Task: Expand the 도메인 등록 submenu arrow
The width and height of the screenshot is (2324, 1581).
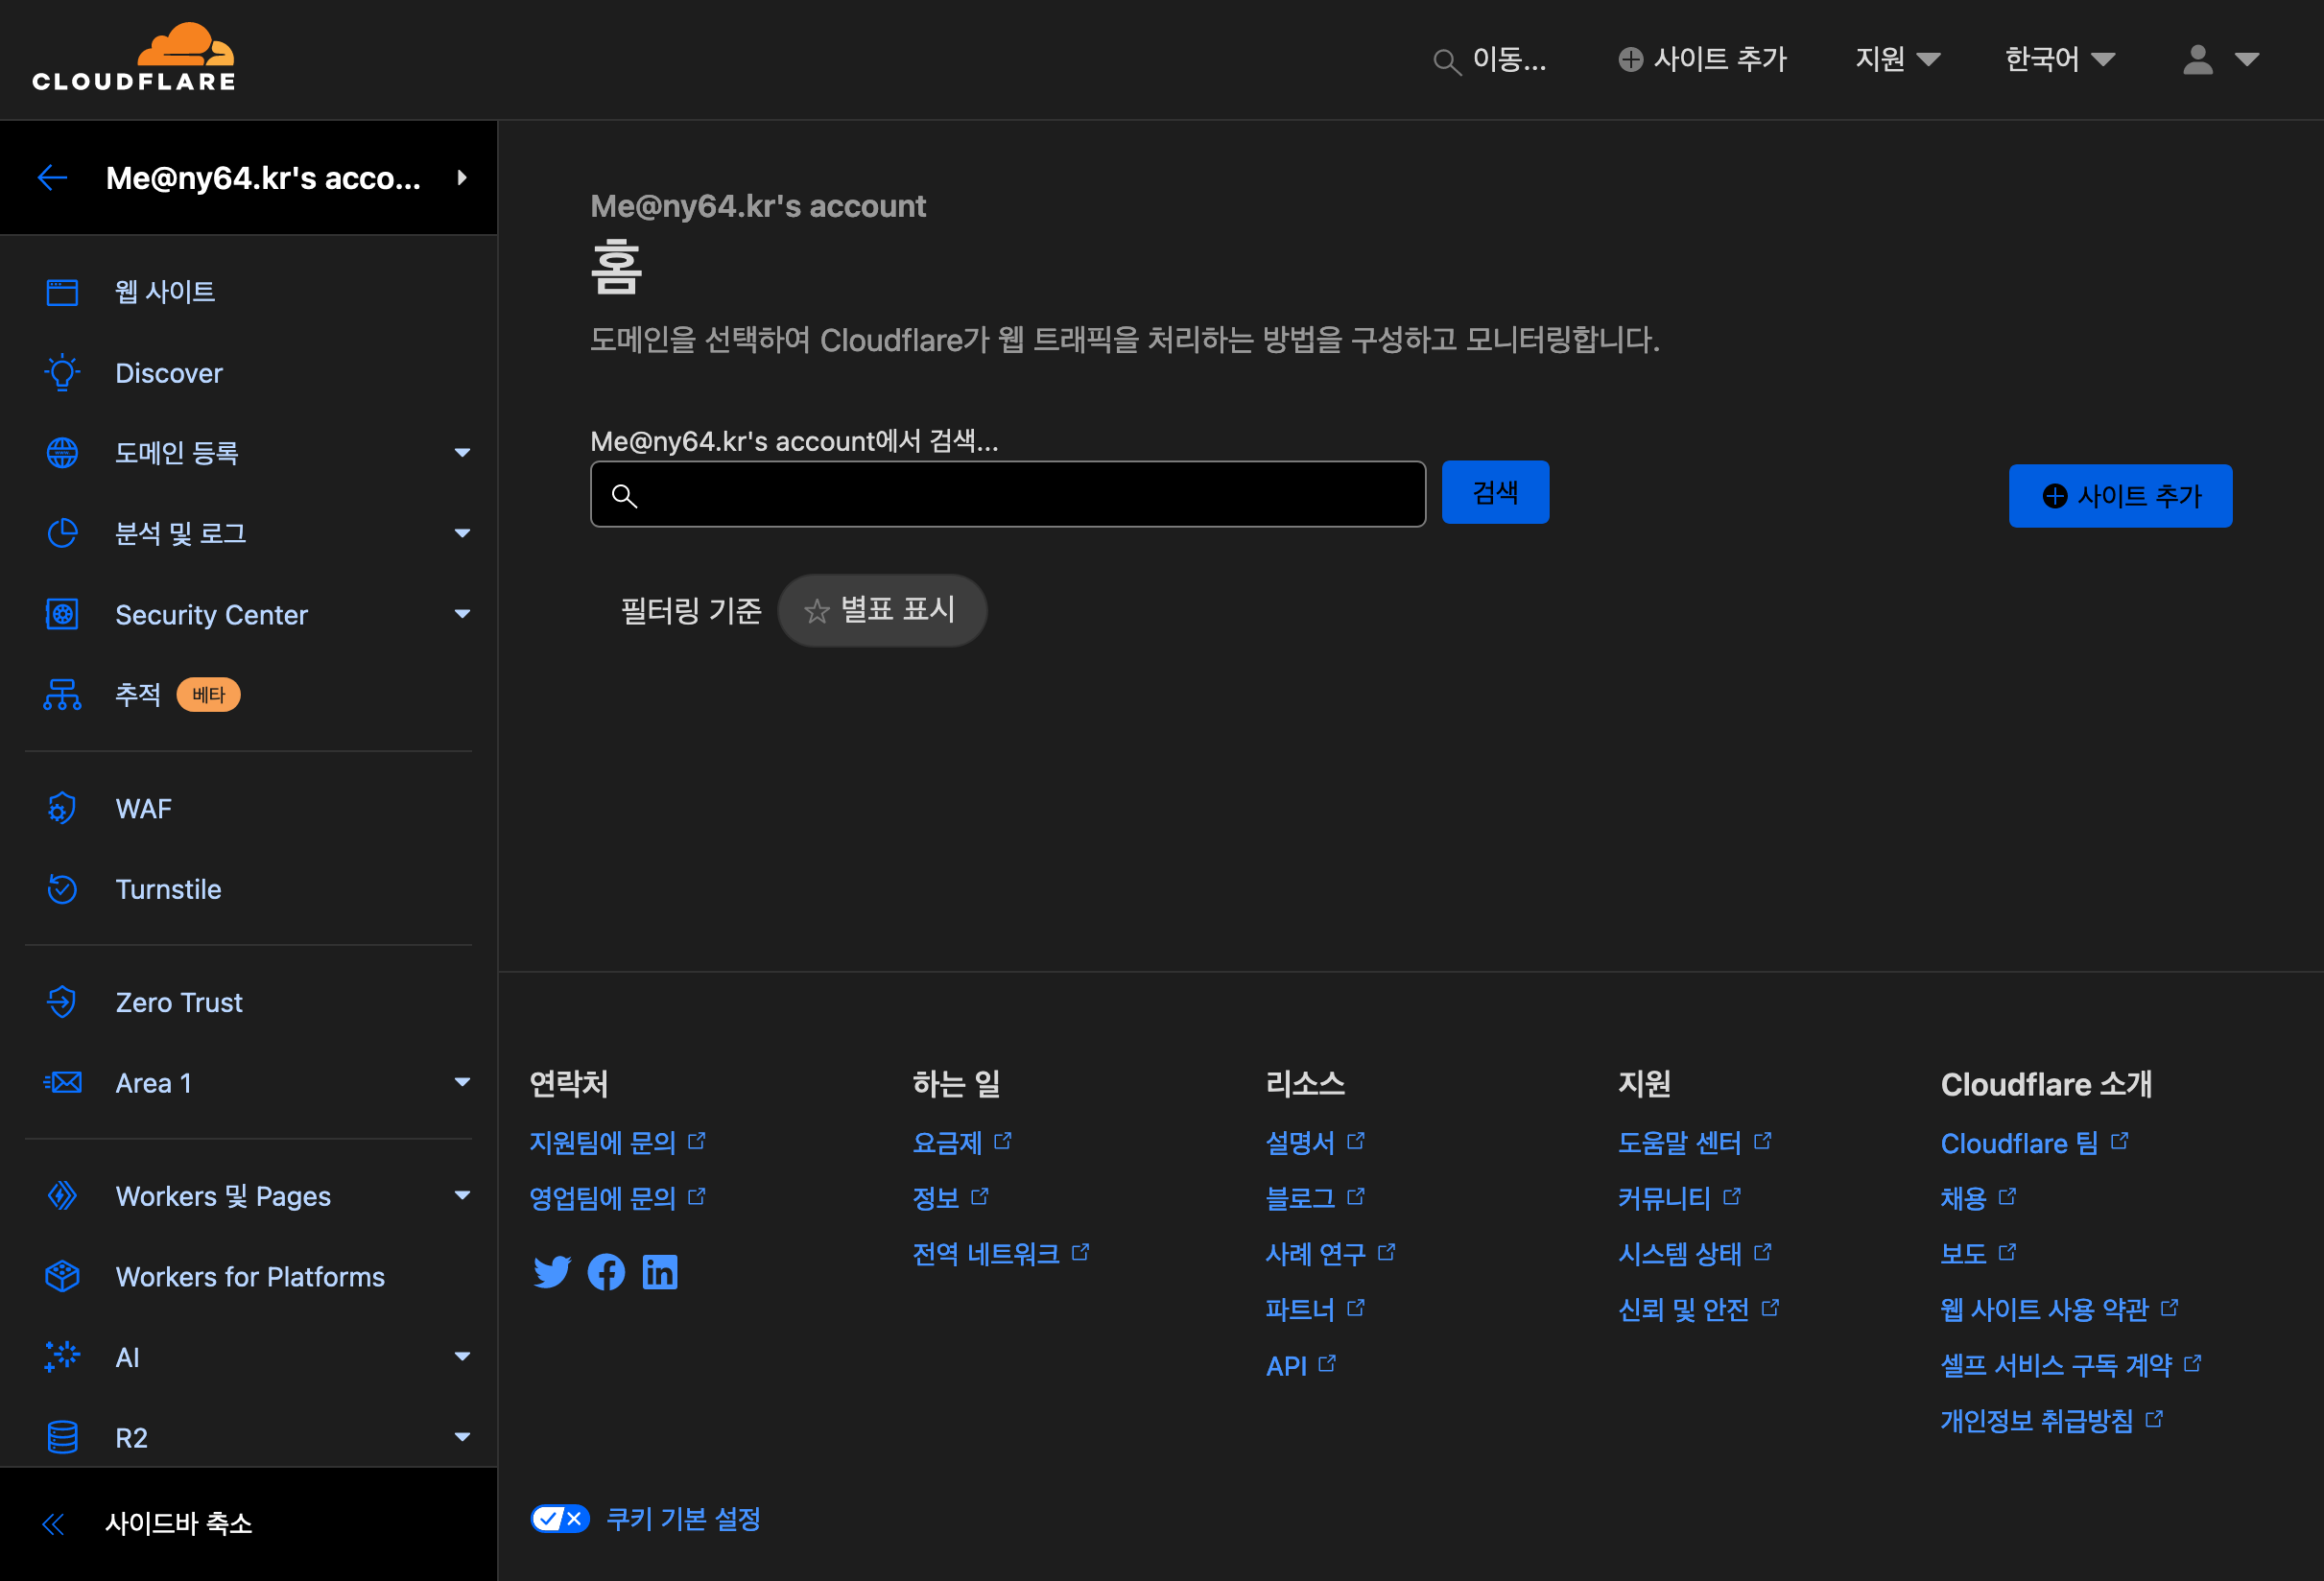Action: [462, 453]
